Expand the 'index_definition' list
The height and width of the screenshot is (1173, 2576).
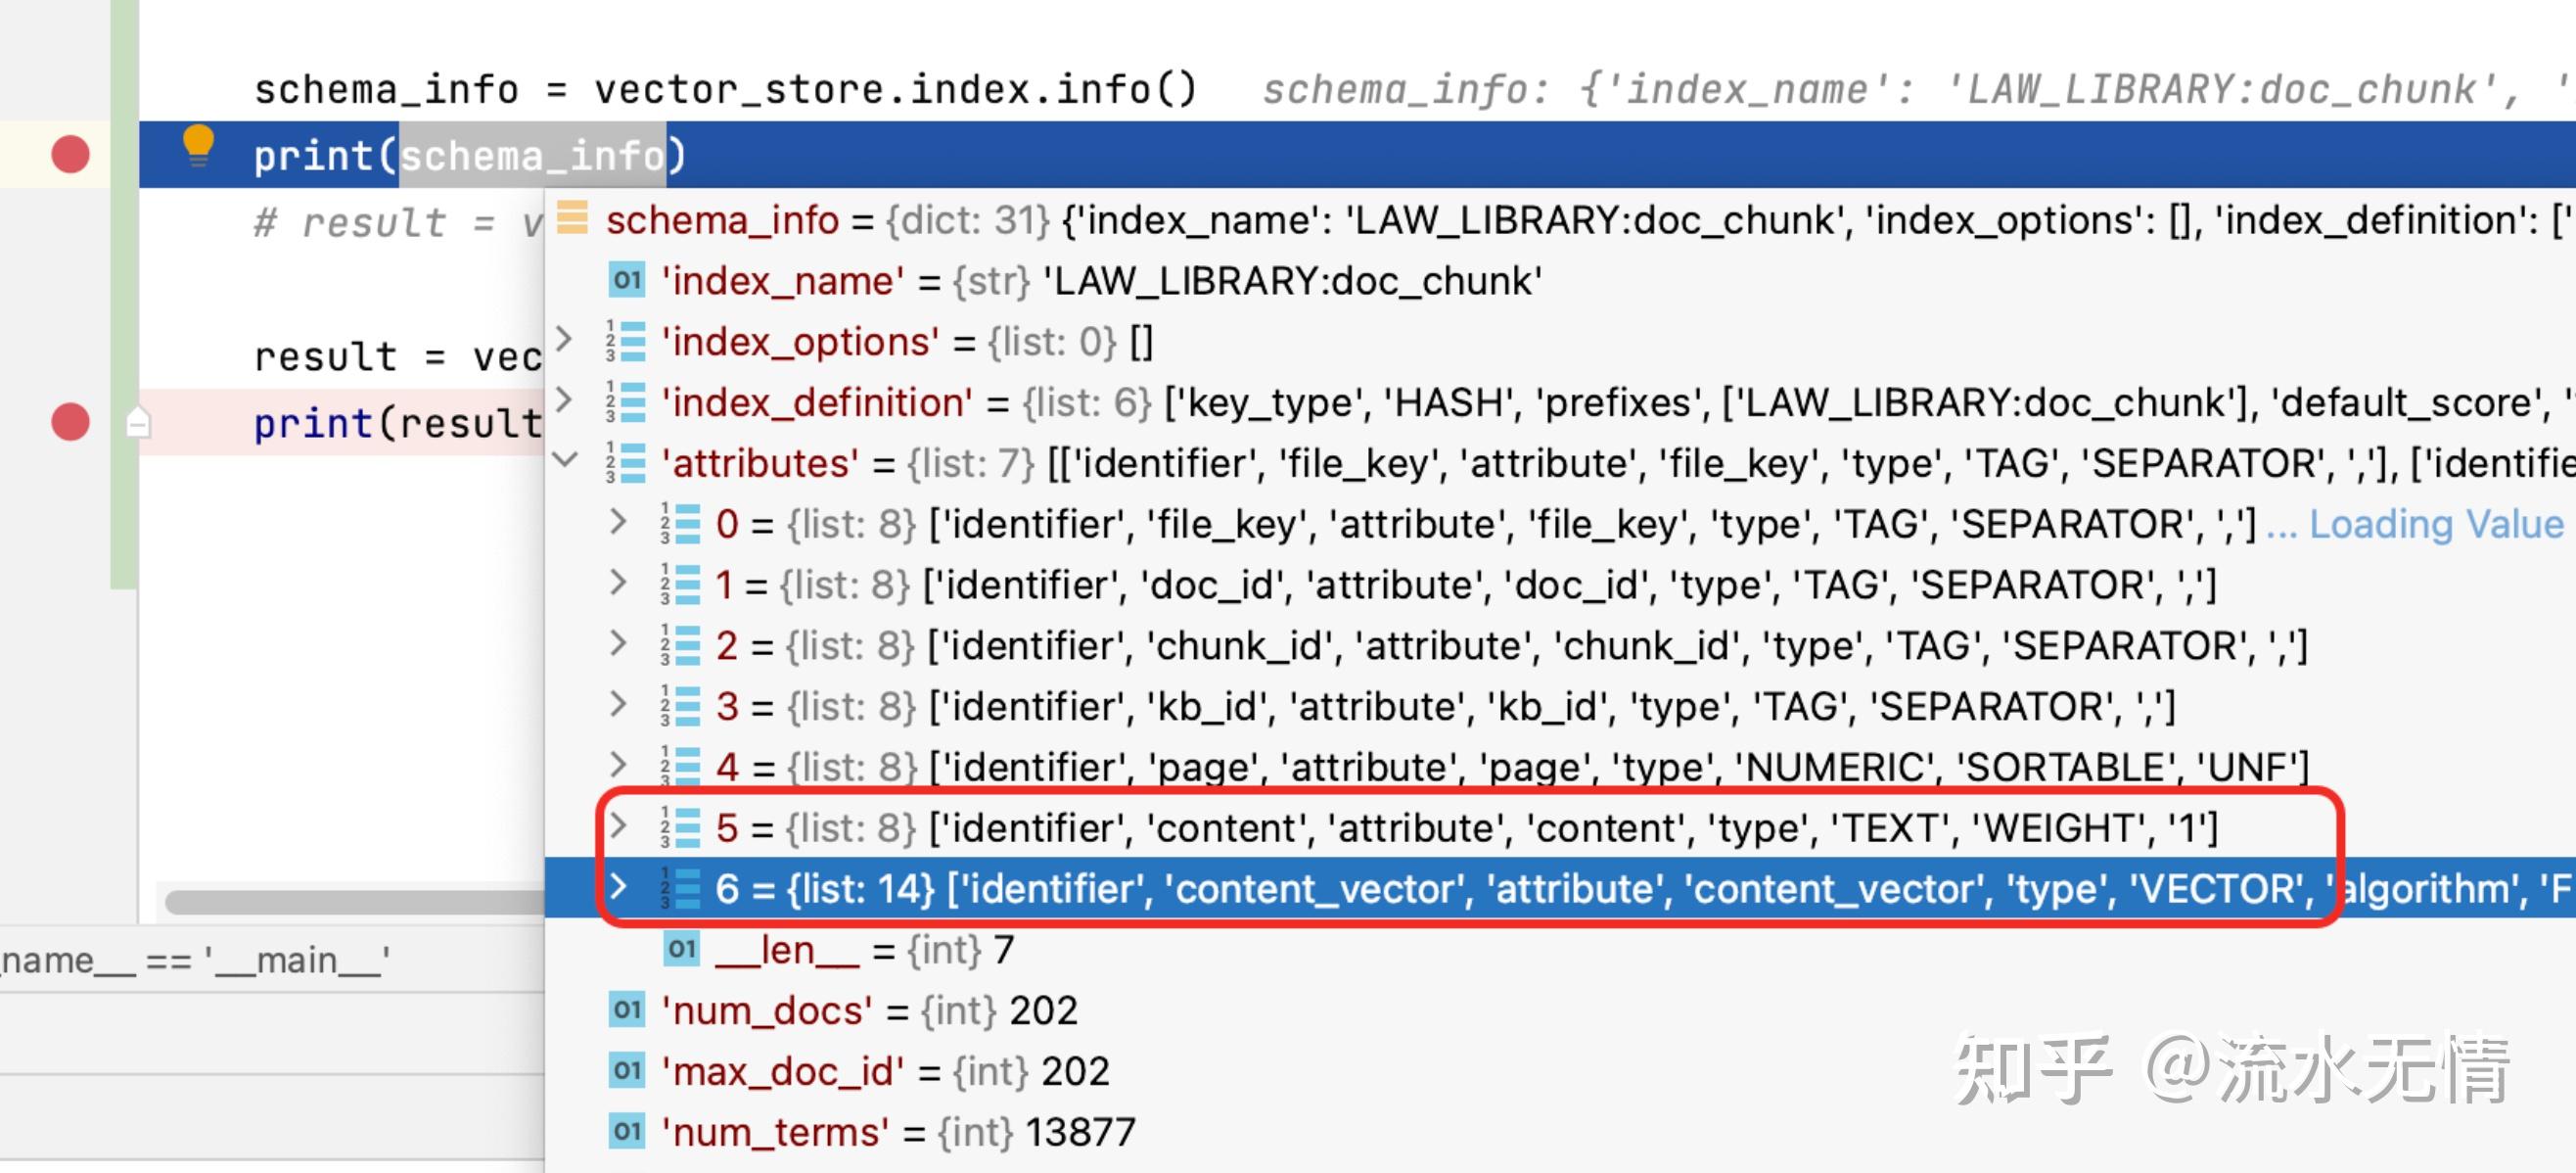564,400
